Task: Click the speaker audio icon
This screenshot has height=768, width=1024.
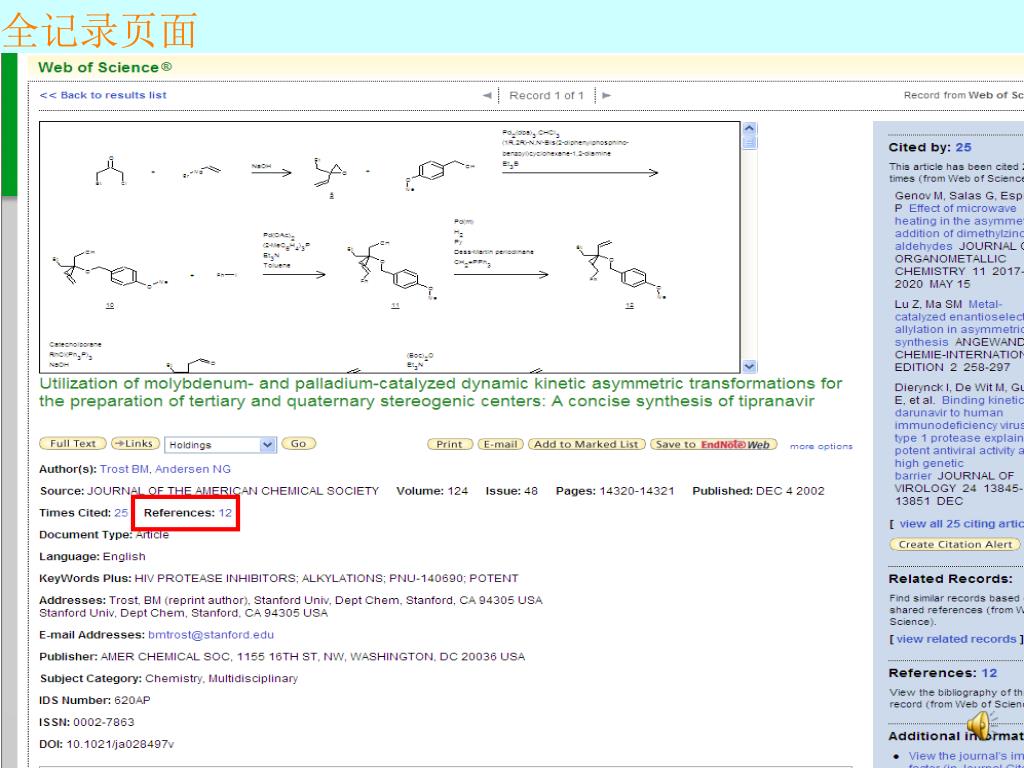Action: pos(979,726)
